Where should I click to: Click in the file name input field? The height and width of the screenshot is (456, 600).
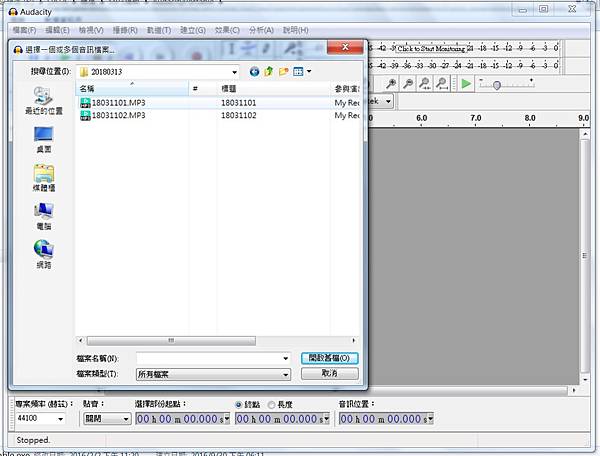(x=209, y=358)
